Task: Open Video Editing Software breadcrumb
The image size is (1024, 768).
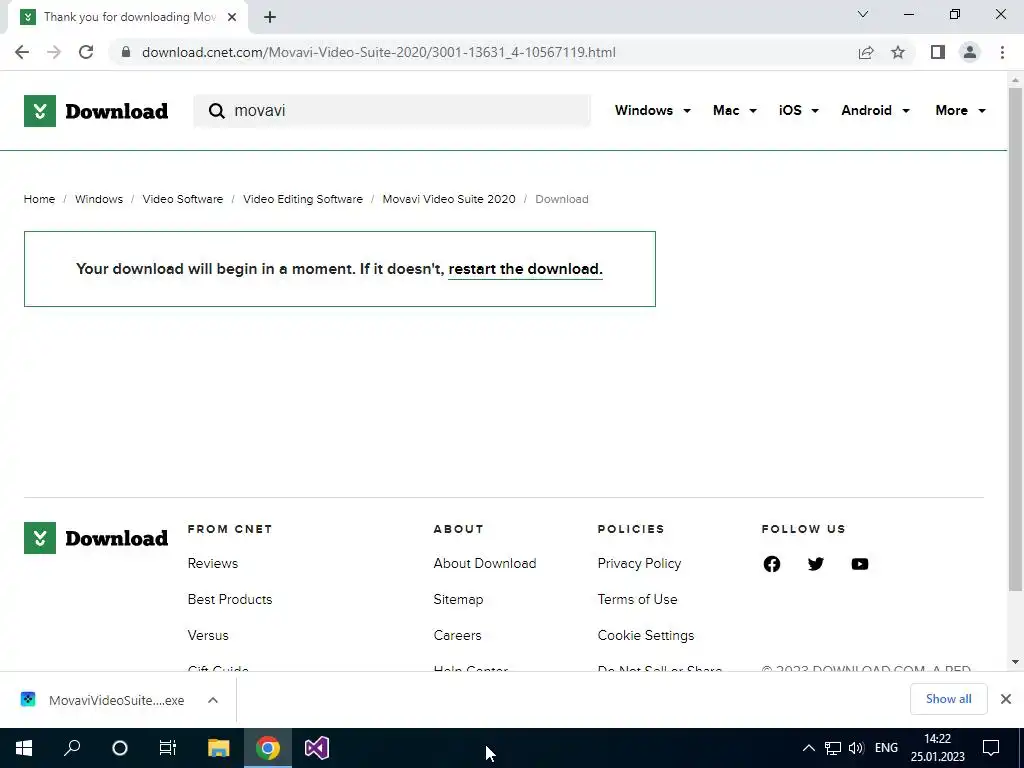Action: (303, 199)
